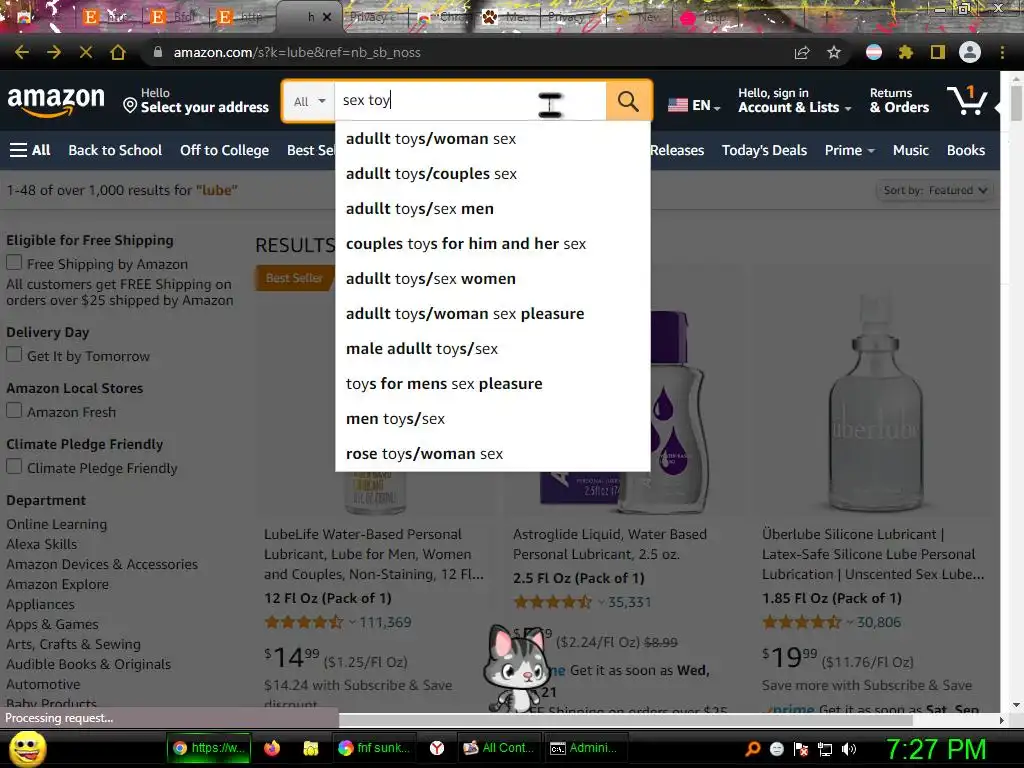Open the Alexa Skills department link
The width and height of the screenshot is (1024, 768).
point(42,544)
